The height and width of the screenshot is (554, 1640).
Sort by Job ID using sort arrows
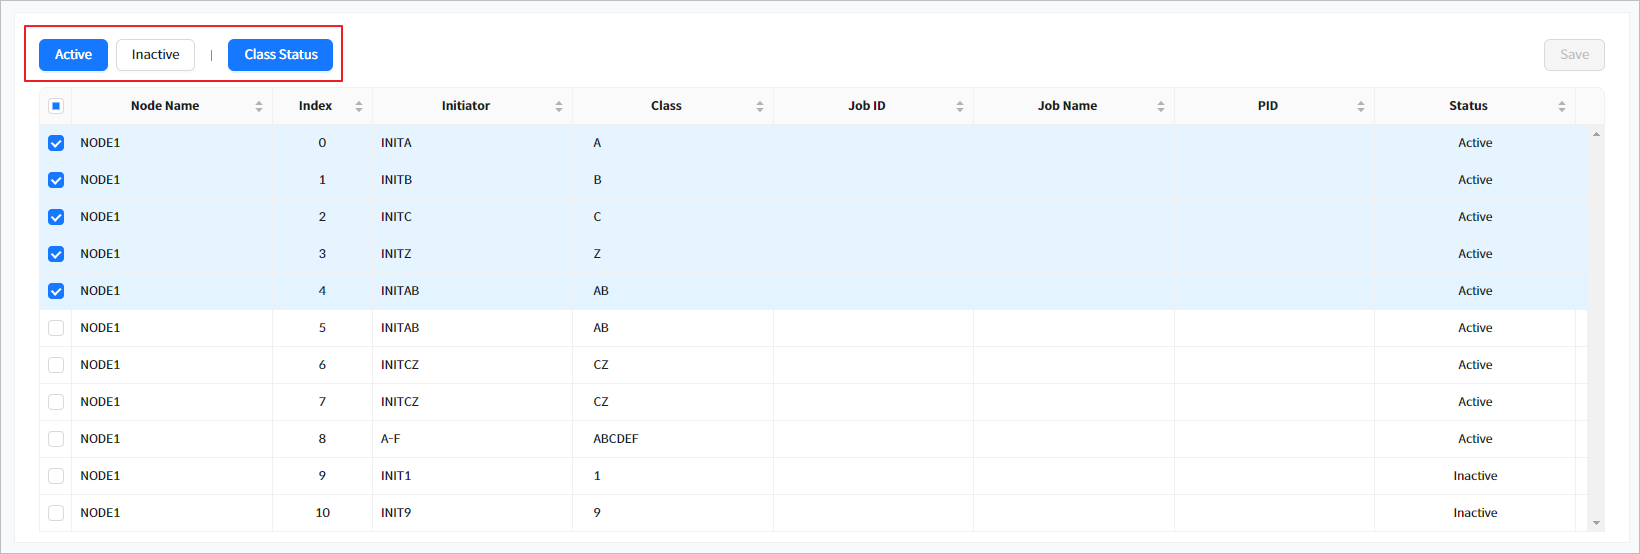coord(960,106)
